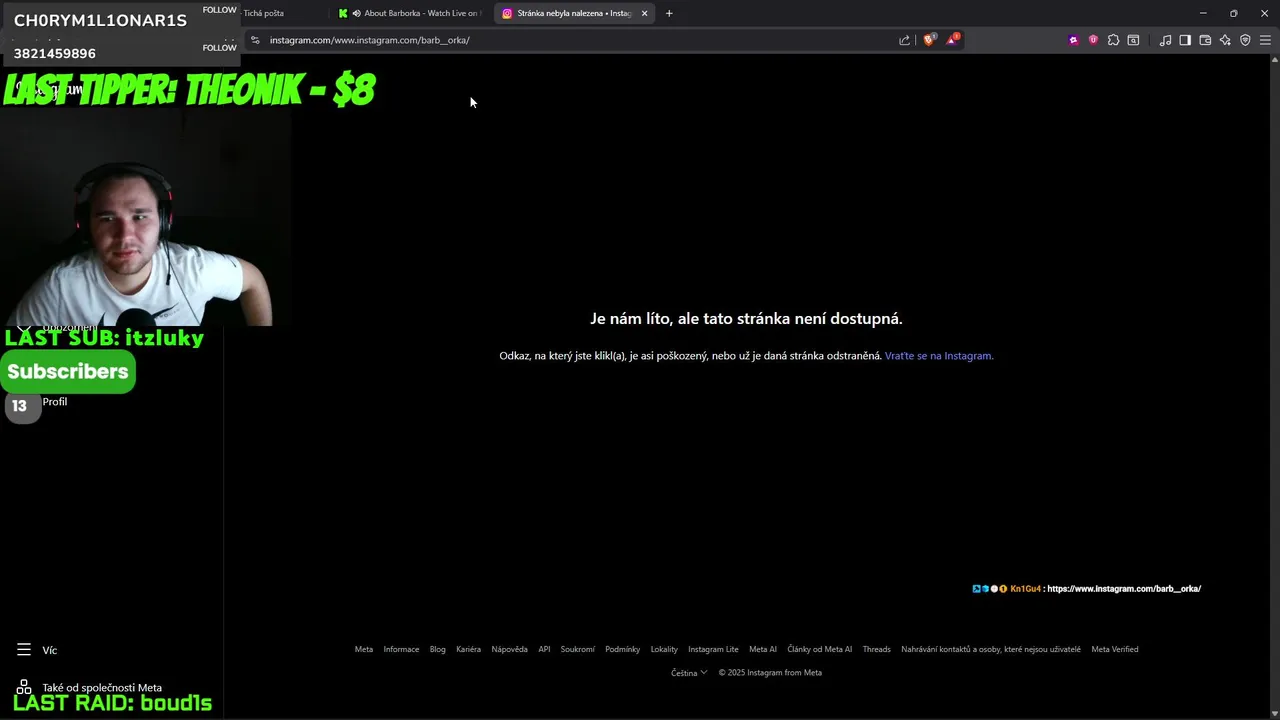Viewport: 1280px width, 720px height.
Task: Open the site settings icon in address bar
Action: [x=255, y=40]
